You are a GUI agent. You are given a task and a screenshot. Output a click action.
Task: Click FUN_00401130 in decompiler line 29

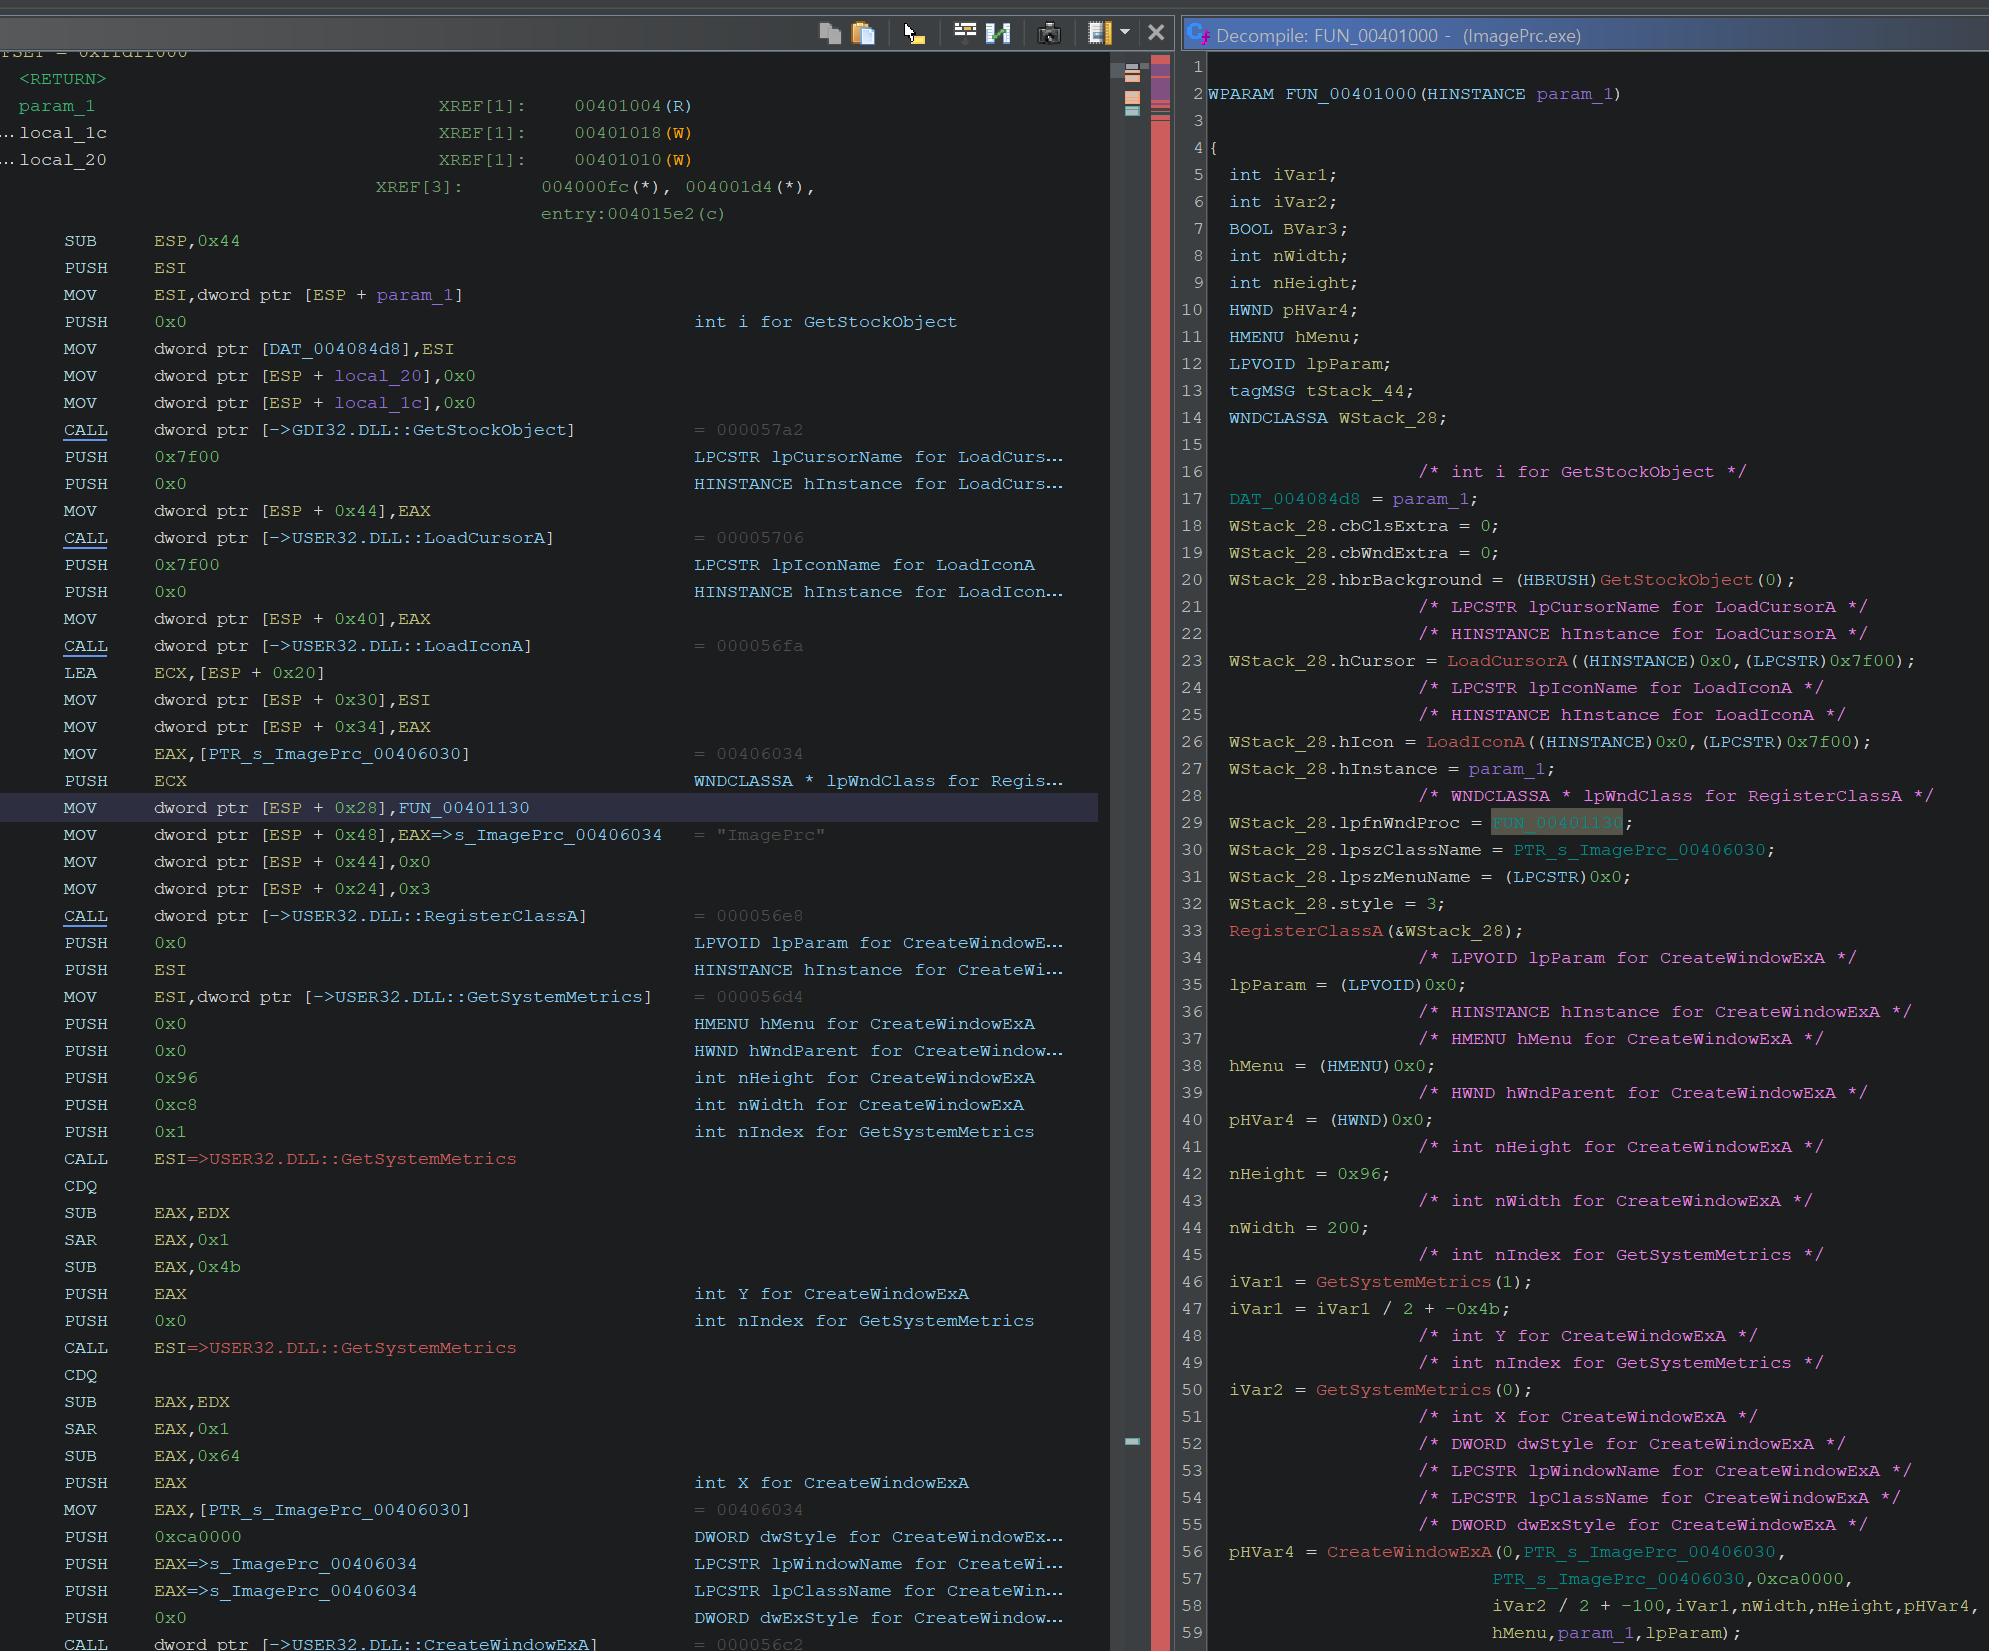1557,823
